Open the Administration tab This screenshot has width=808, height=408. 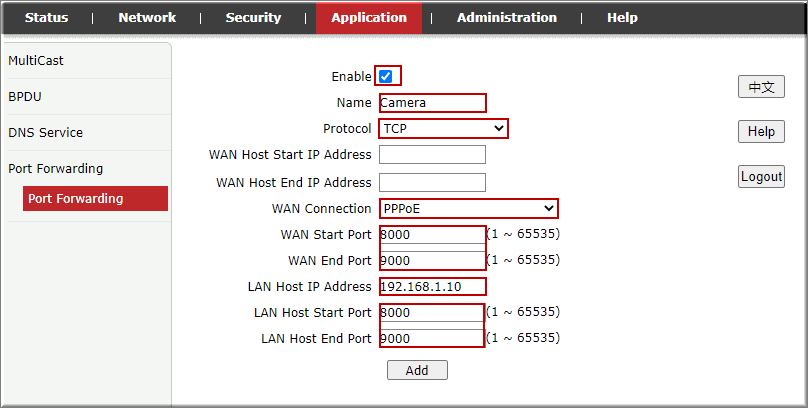click(507, 17)
